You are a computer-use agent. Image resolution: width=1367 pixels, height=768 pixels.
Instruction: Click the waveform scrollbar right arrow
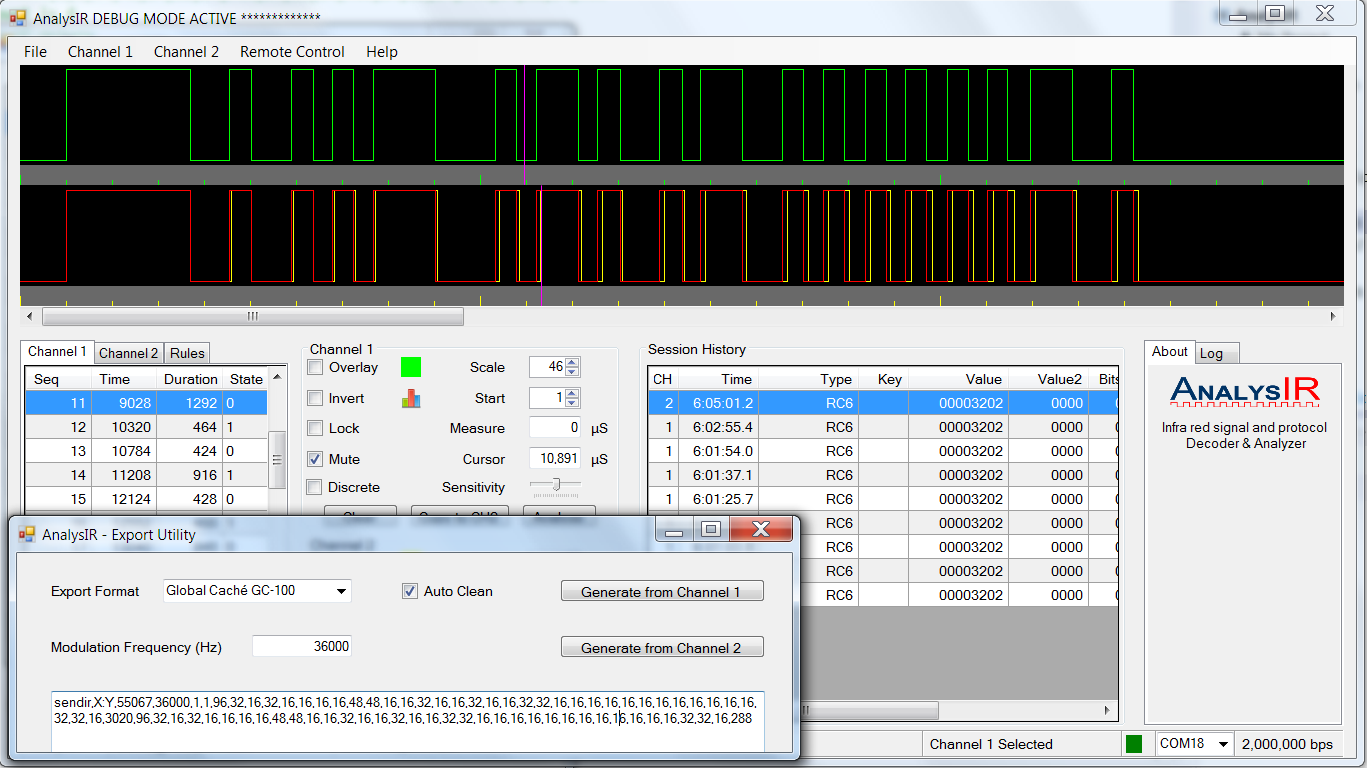[1332, 317]
